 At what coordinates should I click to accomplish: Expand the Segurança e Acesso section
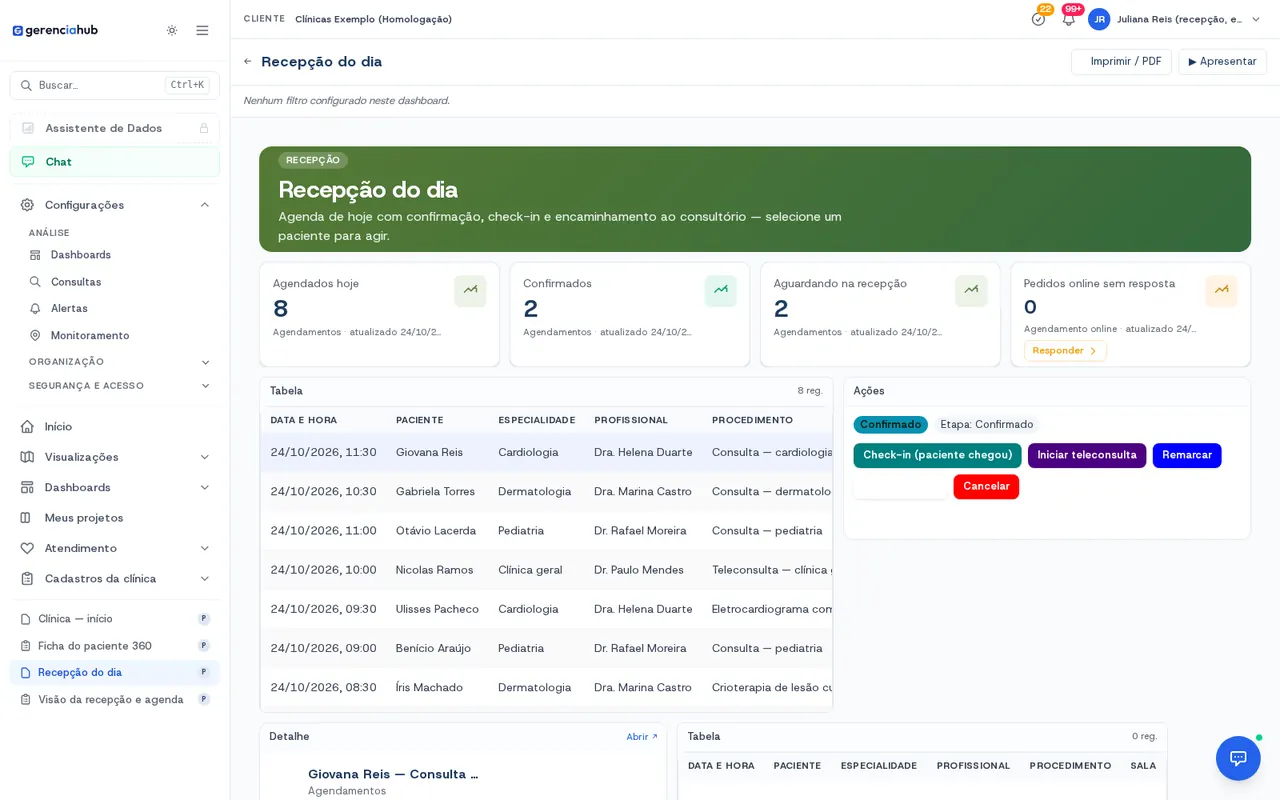118,386
